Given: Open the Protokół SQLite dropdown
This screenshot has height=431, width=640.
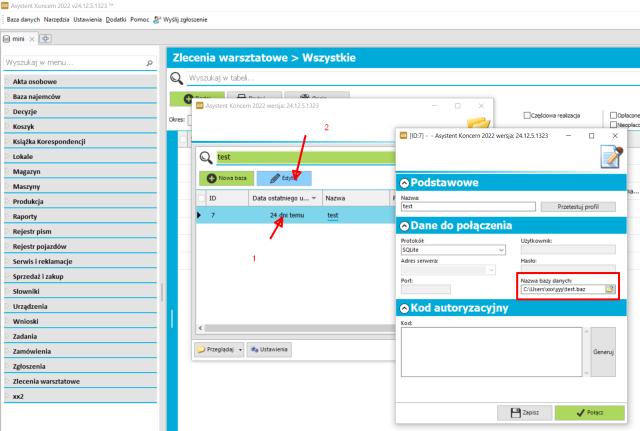Looking at the screenshot, I should [x=501, y=250].
